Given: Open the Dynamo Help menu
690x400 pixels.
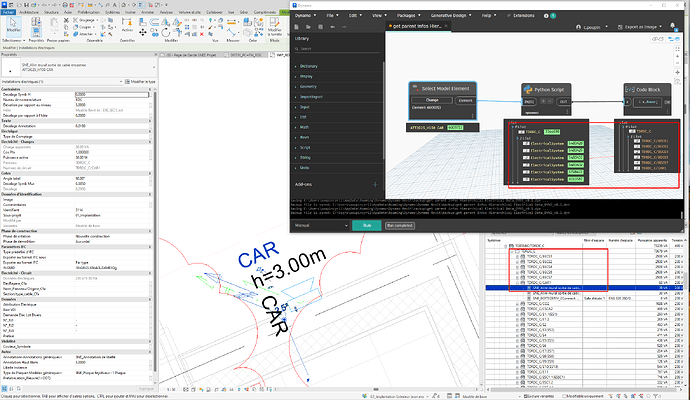Looking at the screenshot, I should click(488, 15).
